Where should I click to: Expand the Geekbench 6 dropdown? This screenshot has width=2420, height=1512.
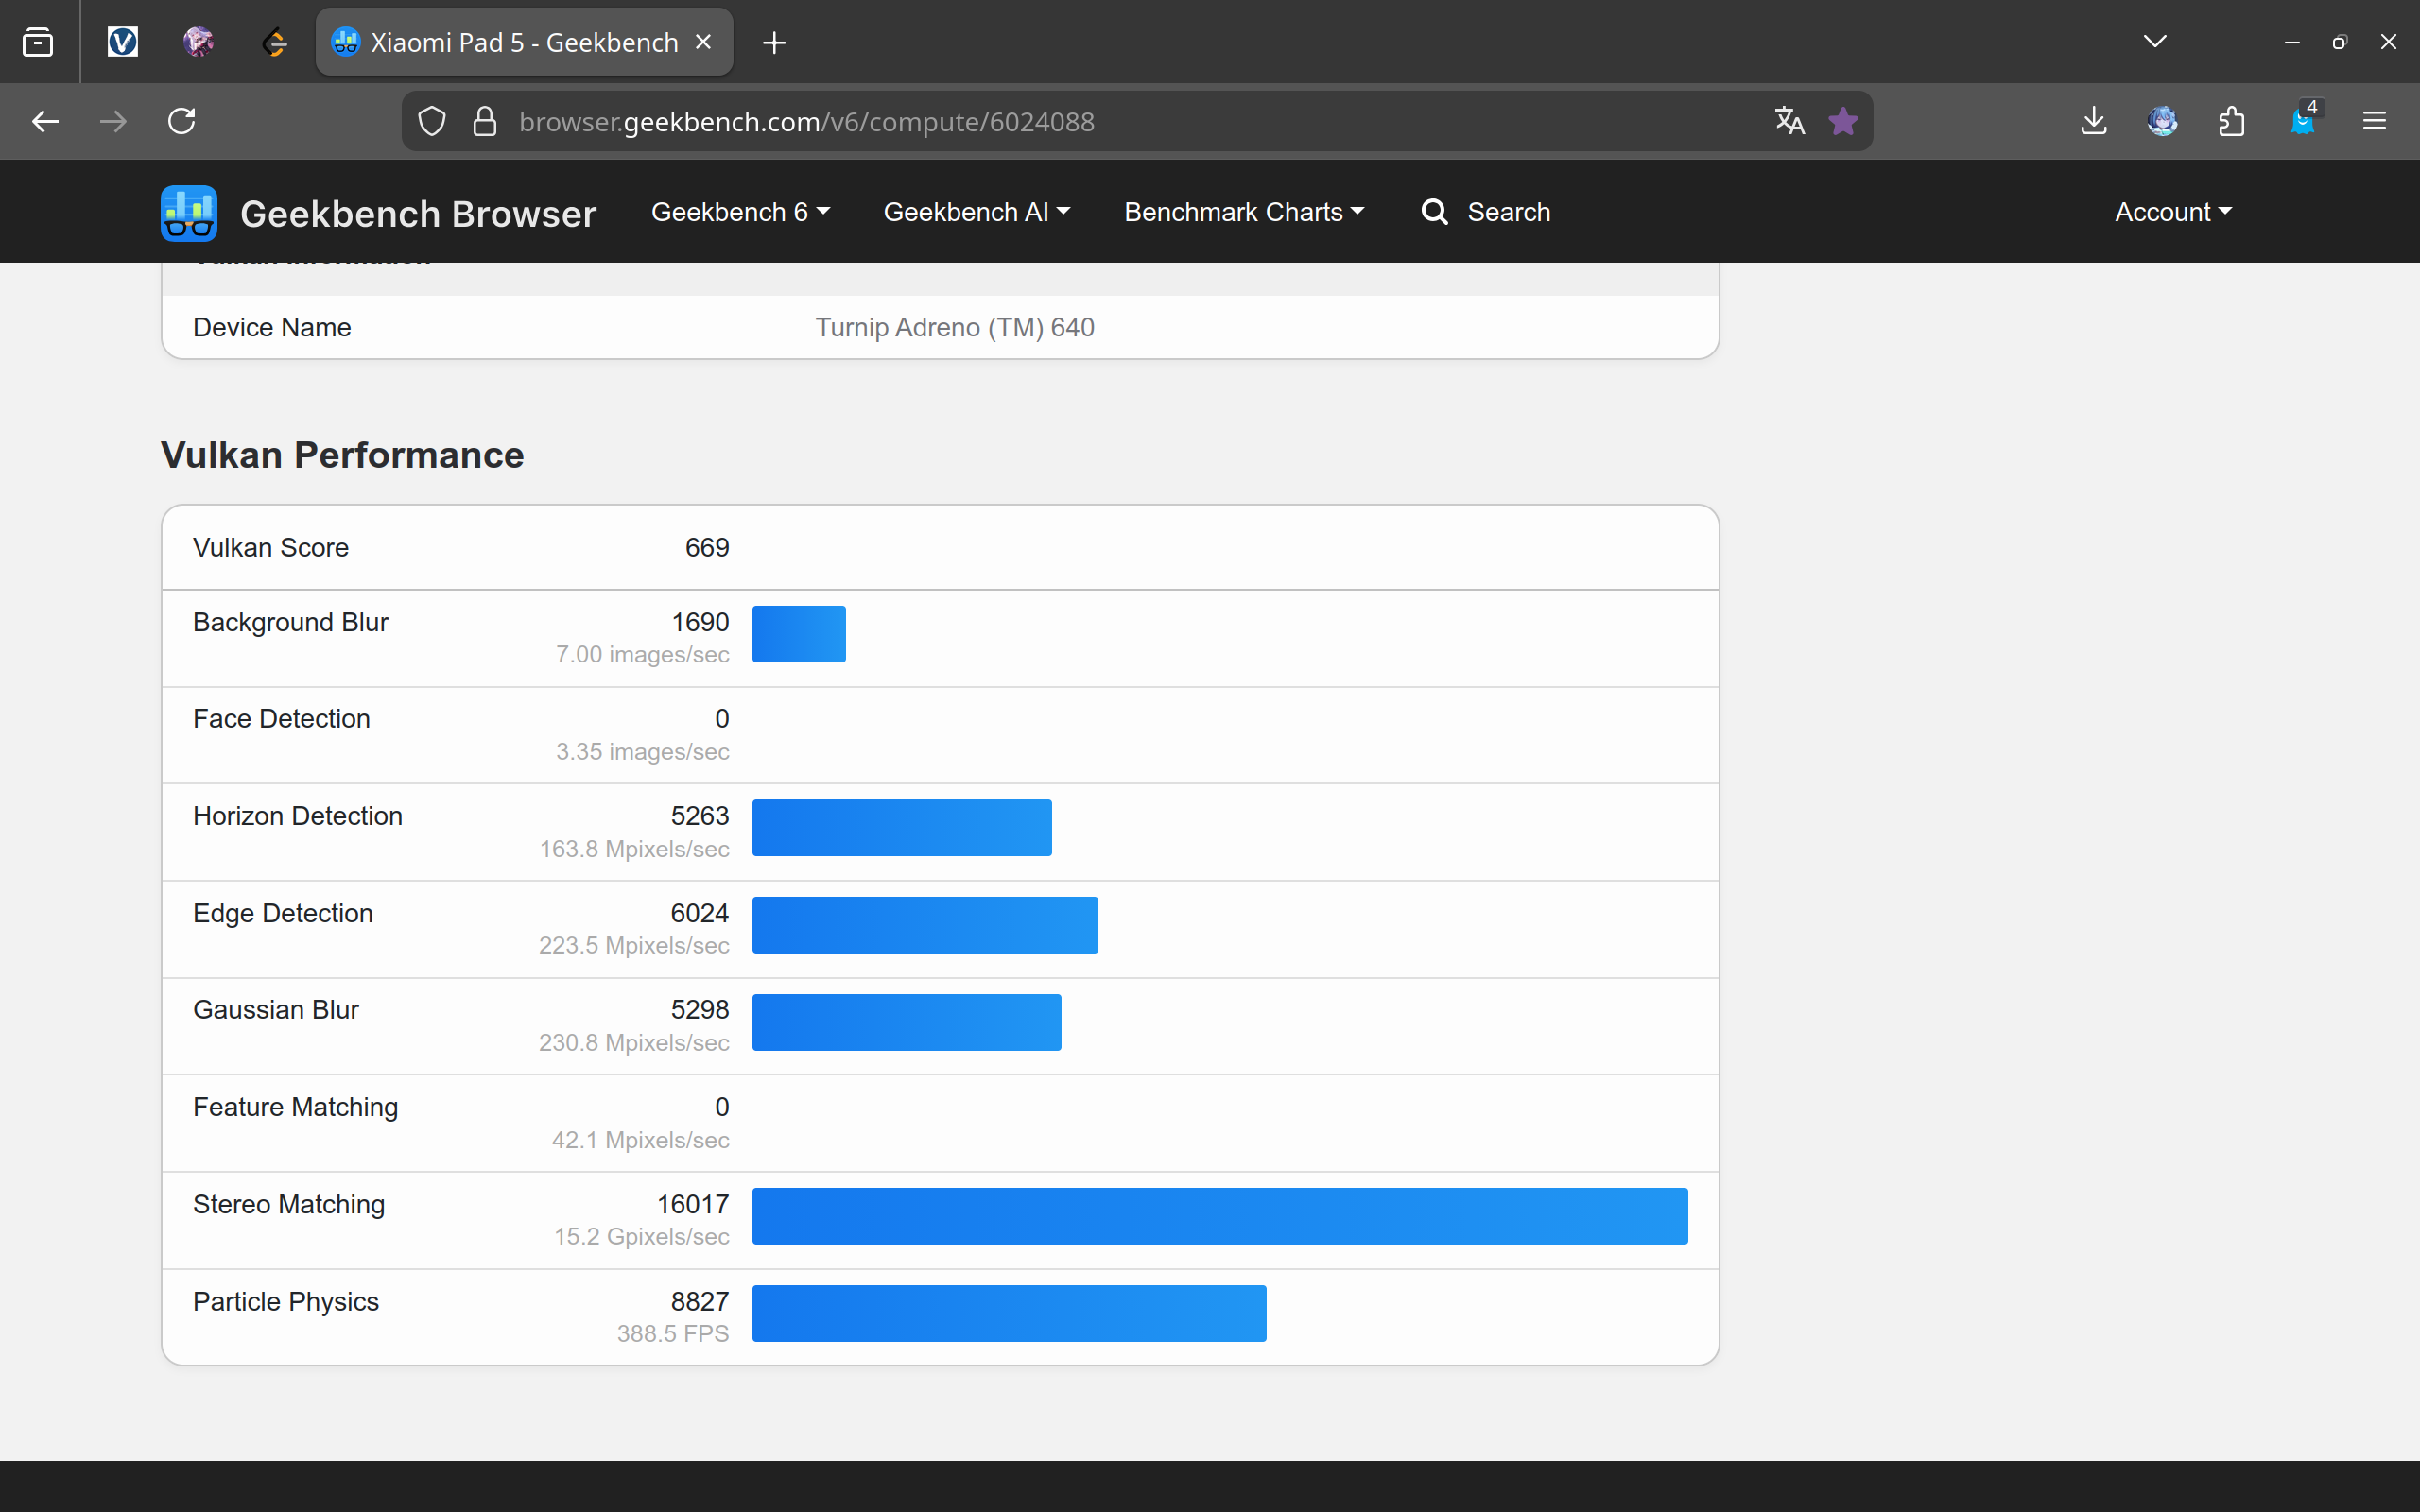pyautogui.click(x=740, y=212)
